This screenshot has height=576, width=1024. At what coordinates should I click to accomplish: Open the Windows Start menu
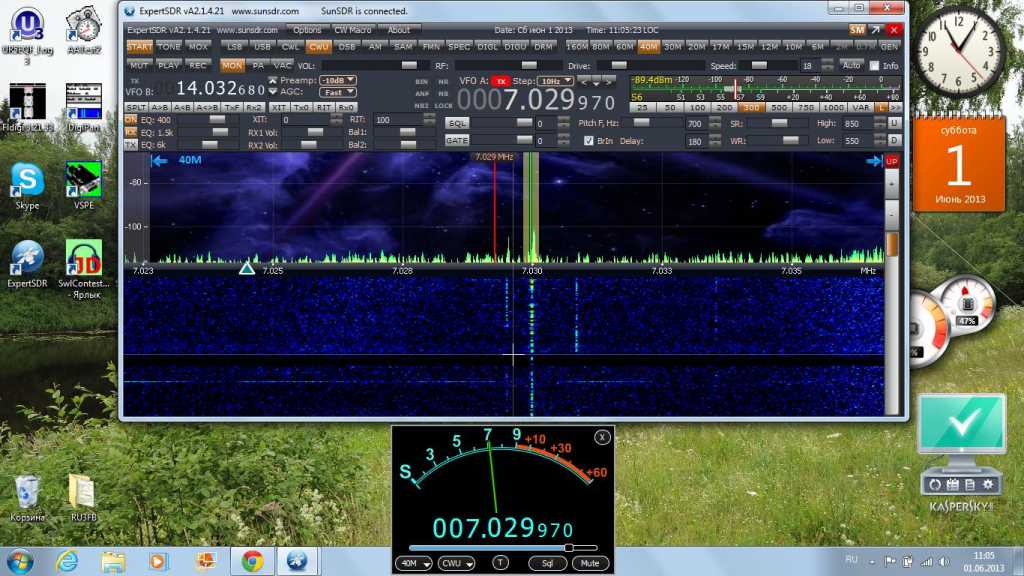tap(20, 561)
